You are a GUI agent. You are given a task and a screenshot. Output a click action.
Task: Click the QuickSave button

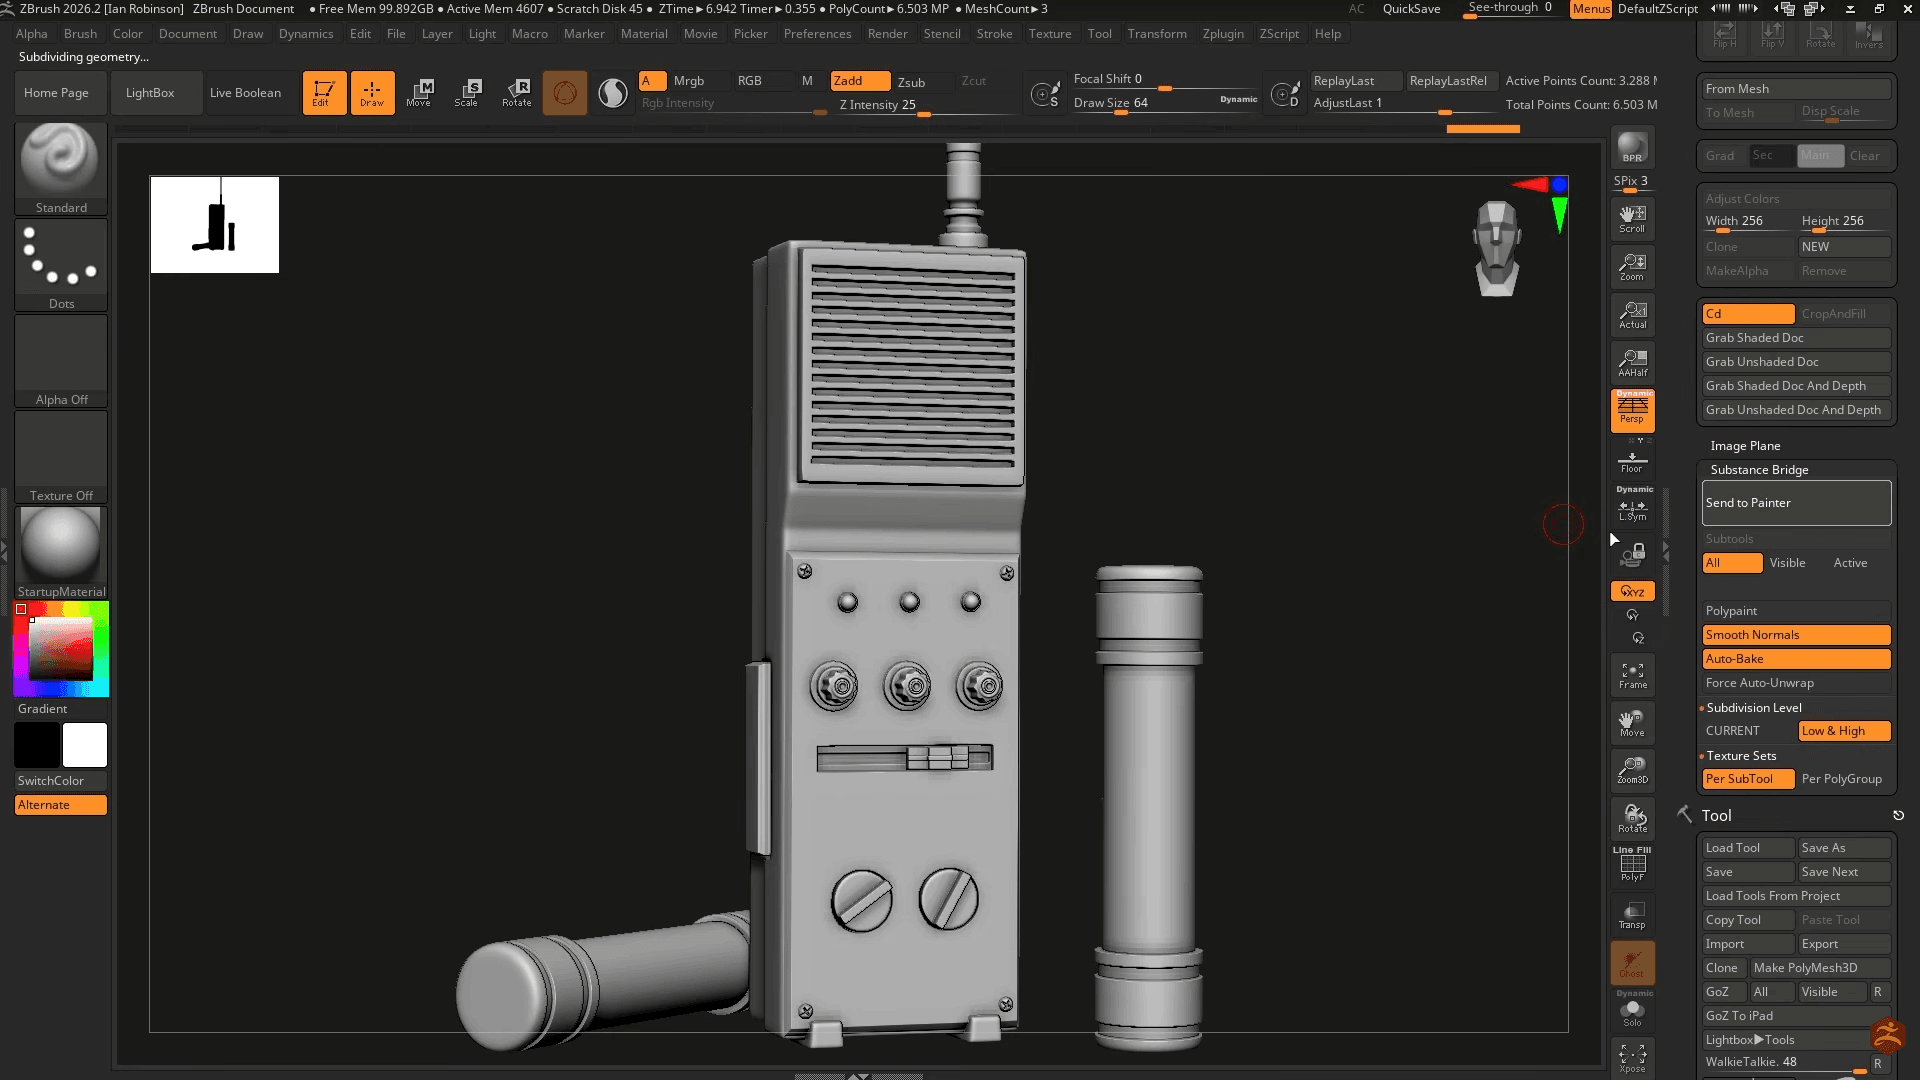[x=1411, y=9]
